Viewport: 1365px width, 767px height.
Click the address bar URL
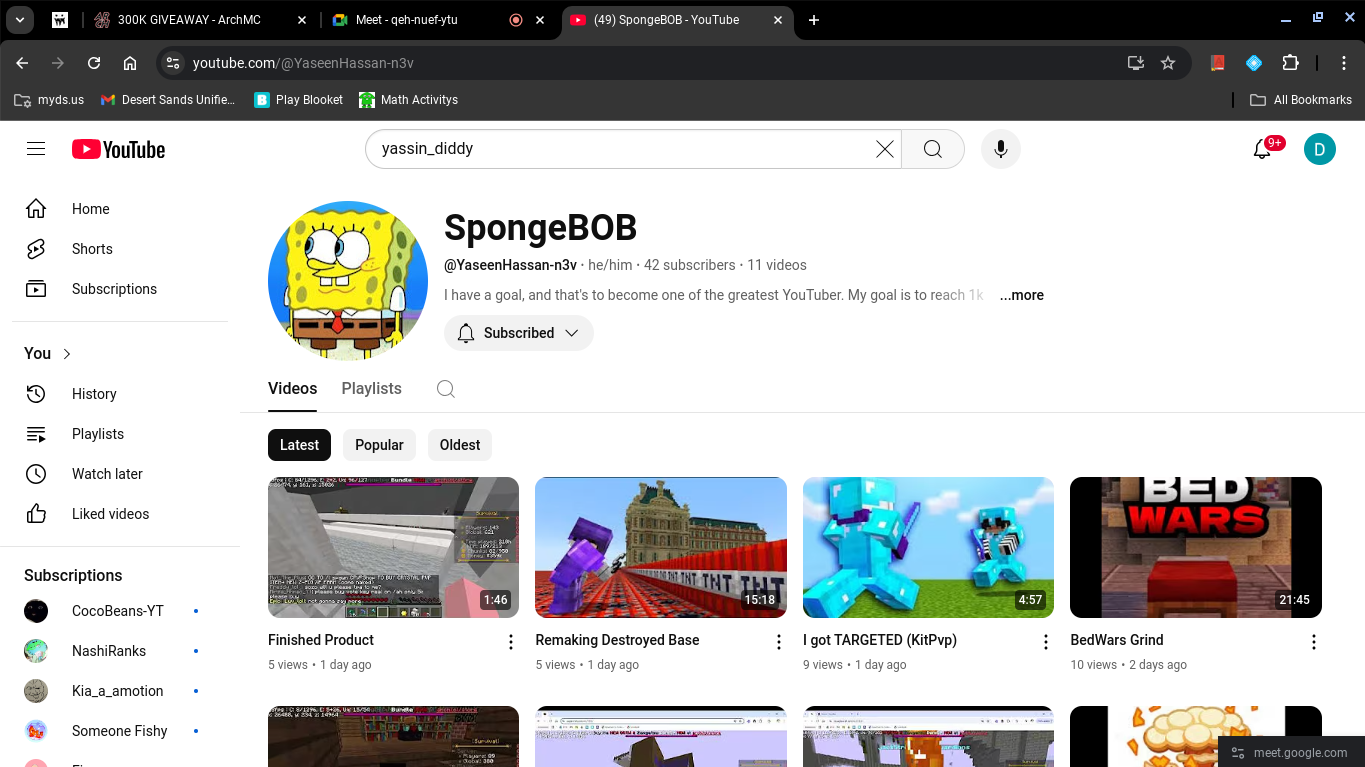pos(303,63)
